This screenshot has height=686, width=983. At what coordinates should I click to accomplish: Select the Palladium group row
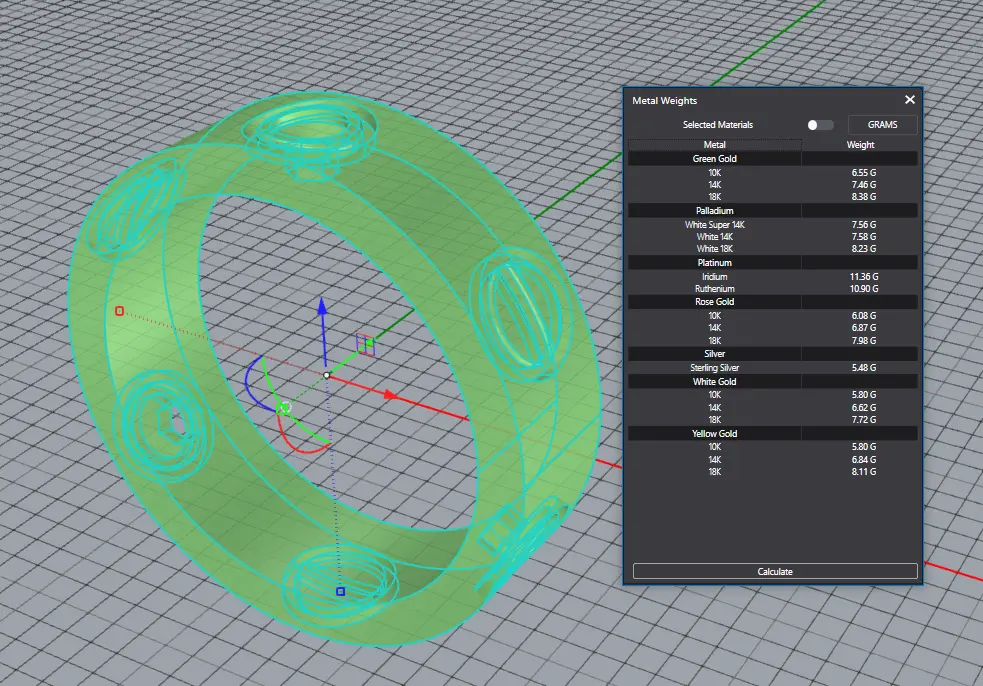773,211
